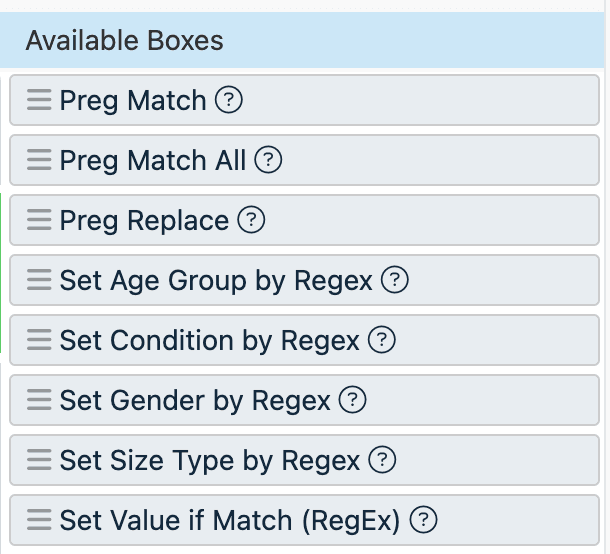The width and height of the screenshot is (610, 554).
Task: Click the help icon next to Preg Match
Action: [230, 100]
